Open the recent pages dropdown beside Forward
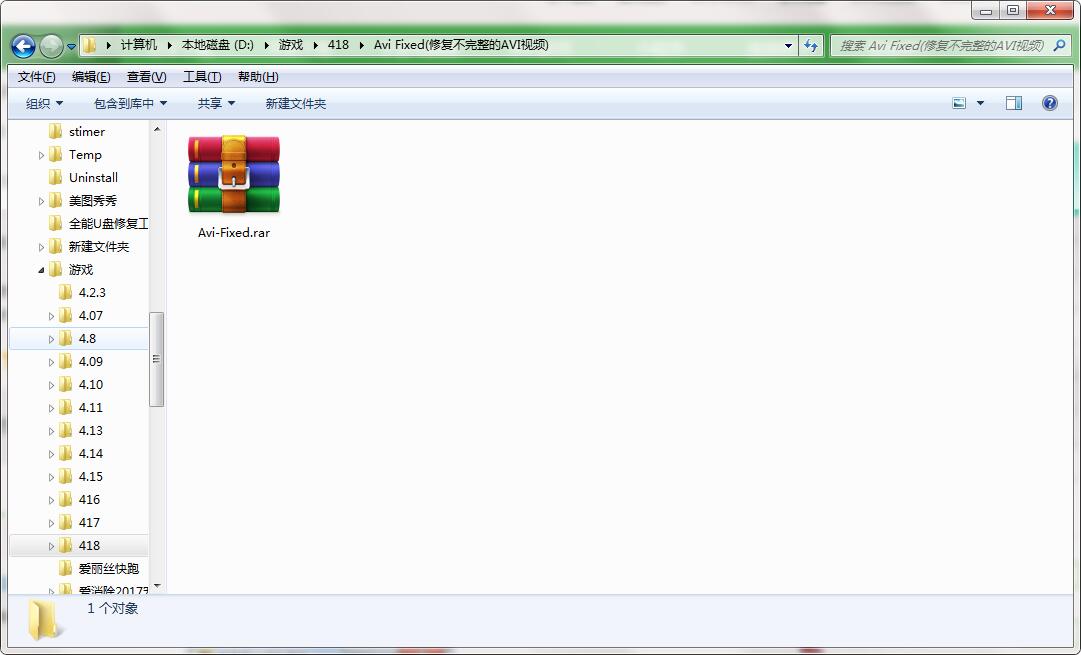The height and width of the screenshot is (655, 1081). (71, 47)
